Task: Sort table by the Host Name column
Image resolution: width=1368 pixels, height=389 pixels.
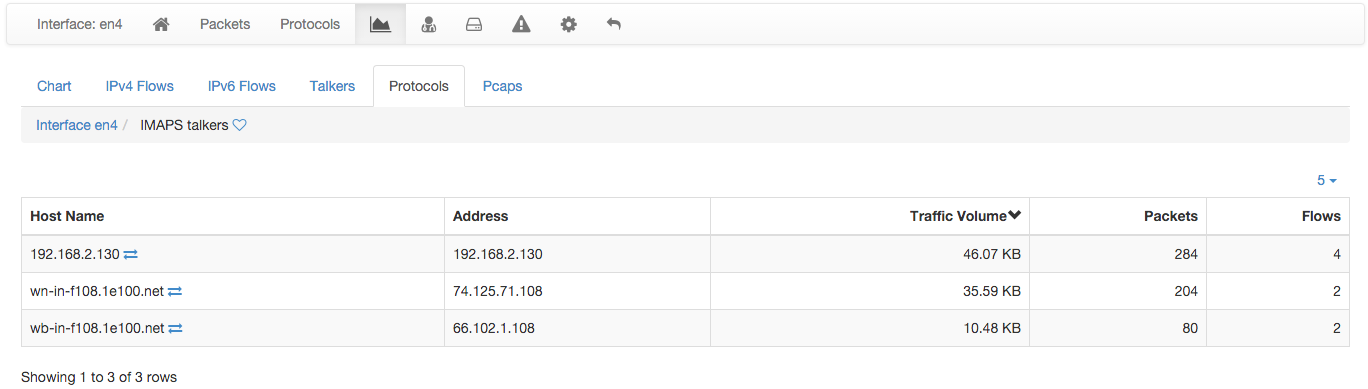Action: pos(67,216)
